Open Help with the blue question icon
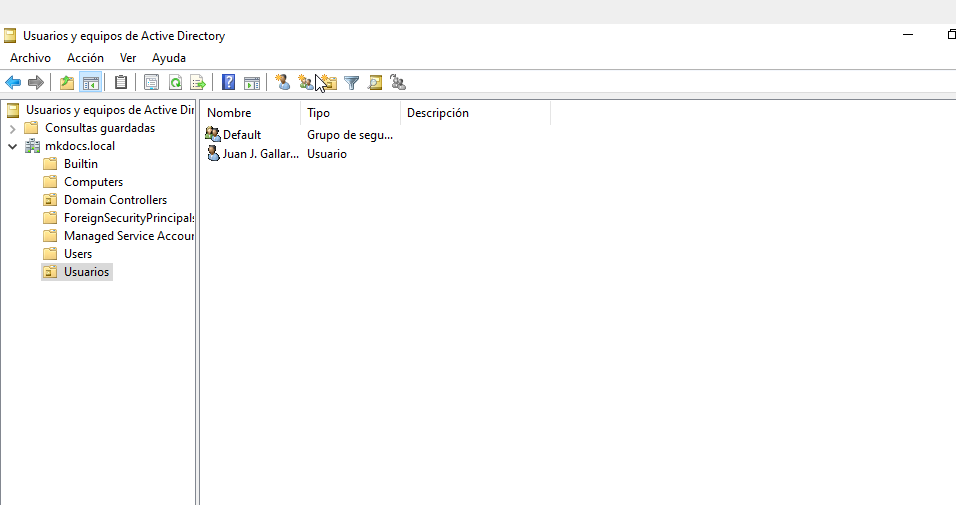 (x=228, y=83)
